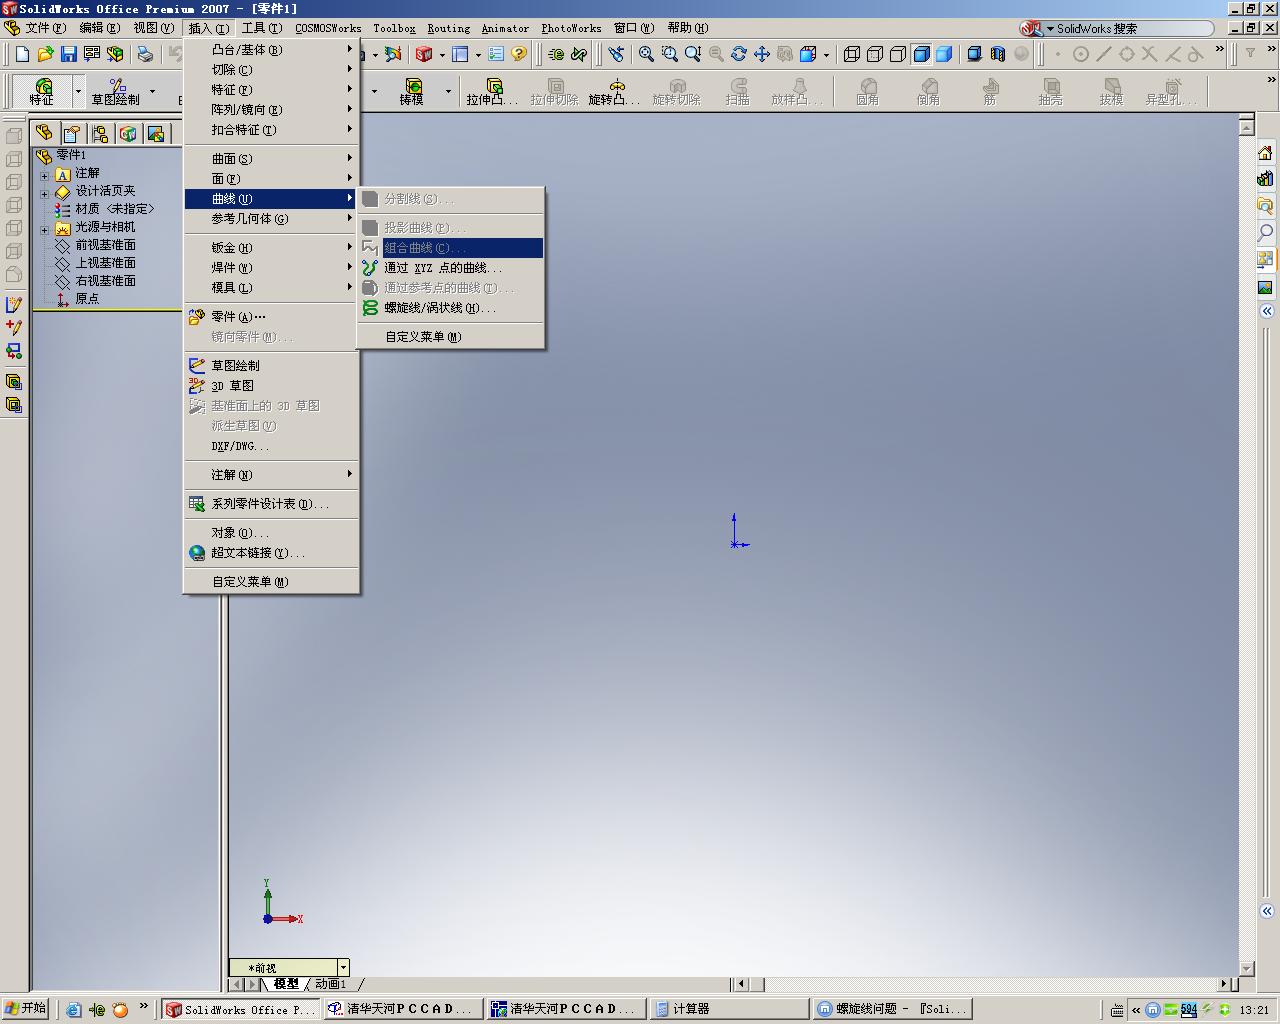Activate the Pan view tool
The width and height of the screenshot is (1280, 1024).
click(762, 54)
